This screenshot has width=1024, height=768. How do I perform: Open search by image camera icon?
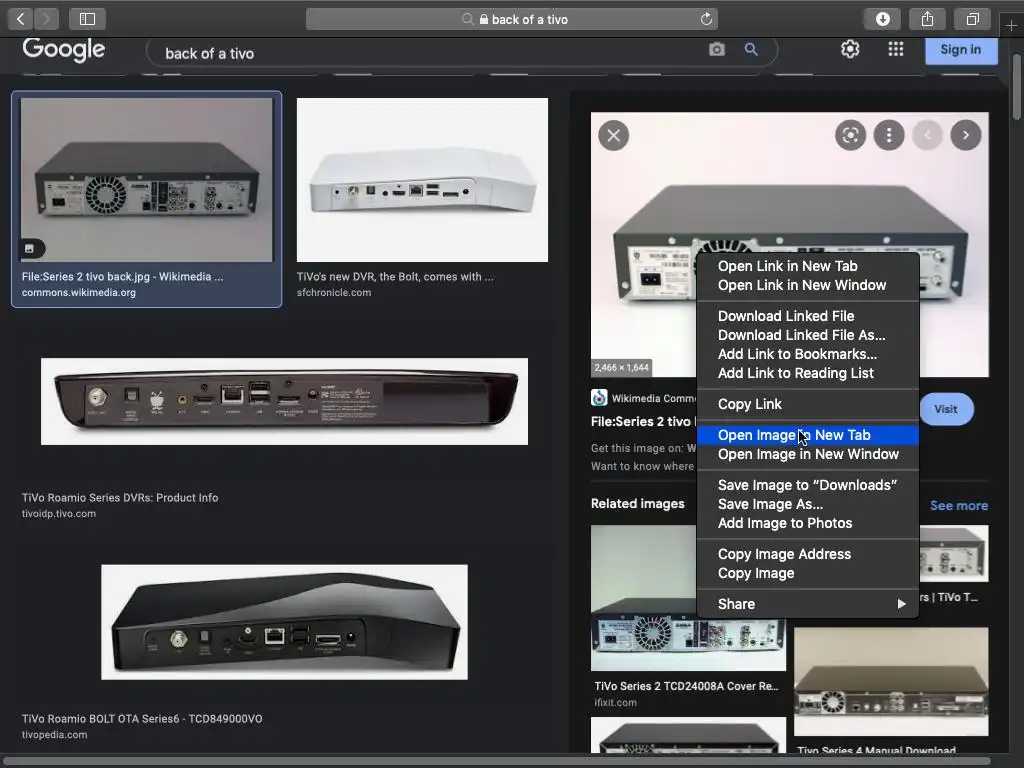pos(716,49)
